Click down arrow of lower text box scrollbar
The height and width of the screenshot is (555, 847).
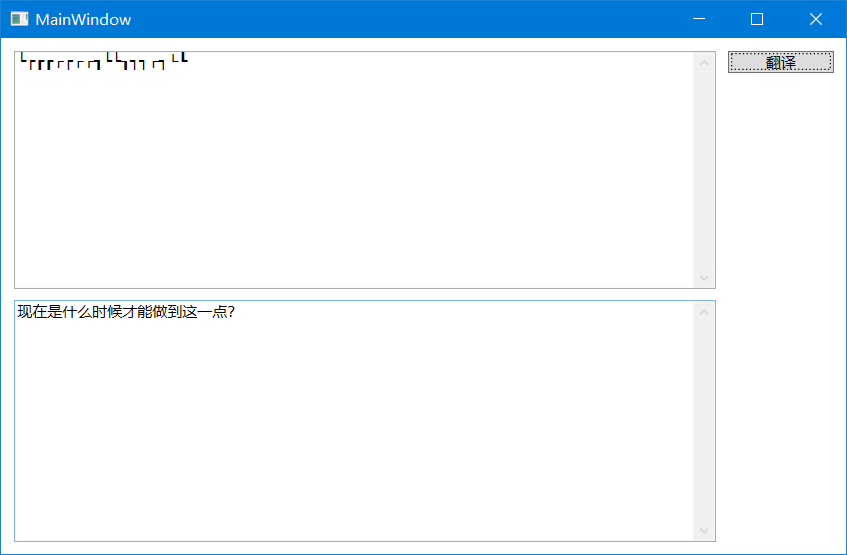(703, 530)
